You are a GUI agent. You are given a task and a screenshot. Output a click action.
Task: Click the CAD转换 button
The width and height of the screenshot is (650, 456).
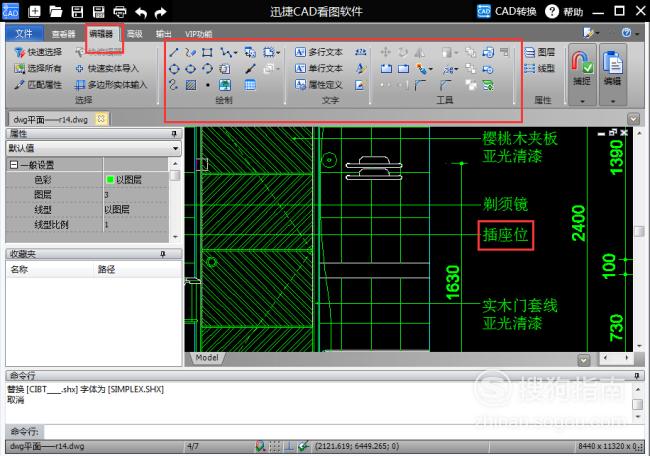click(x=507, y=12)
